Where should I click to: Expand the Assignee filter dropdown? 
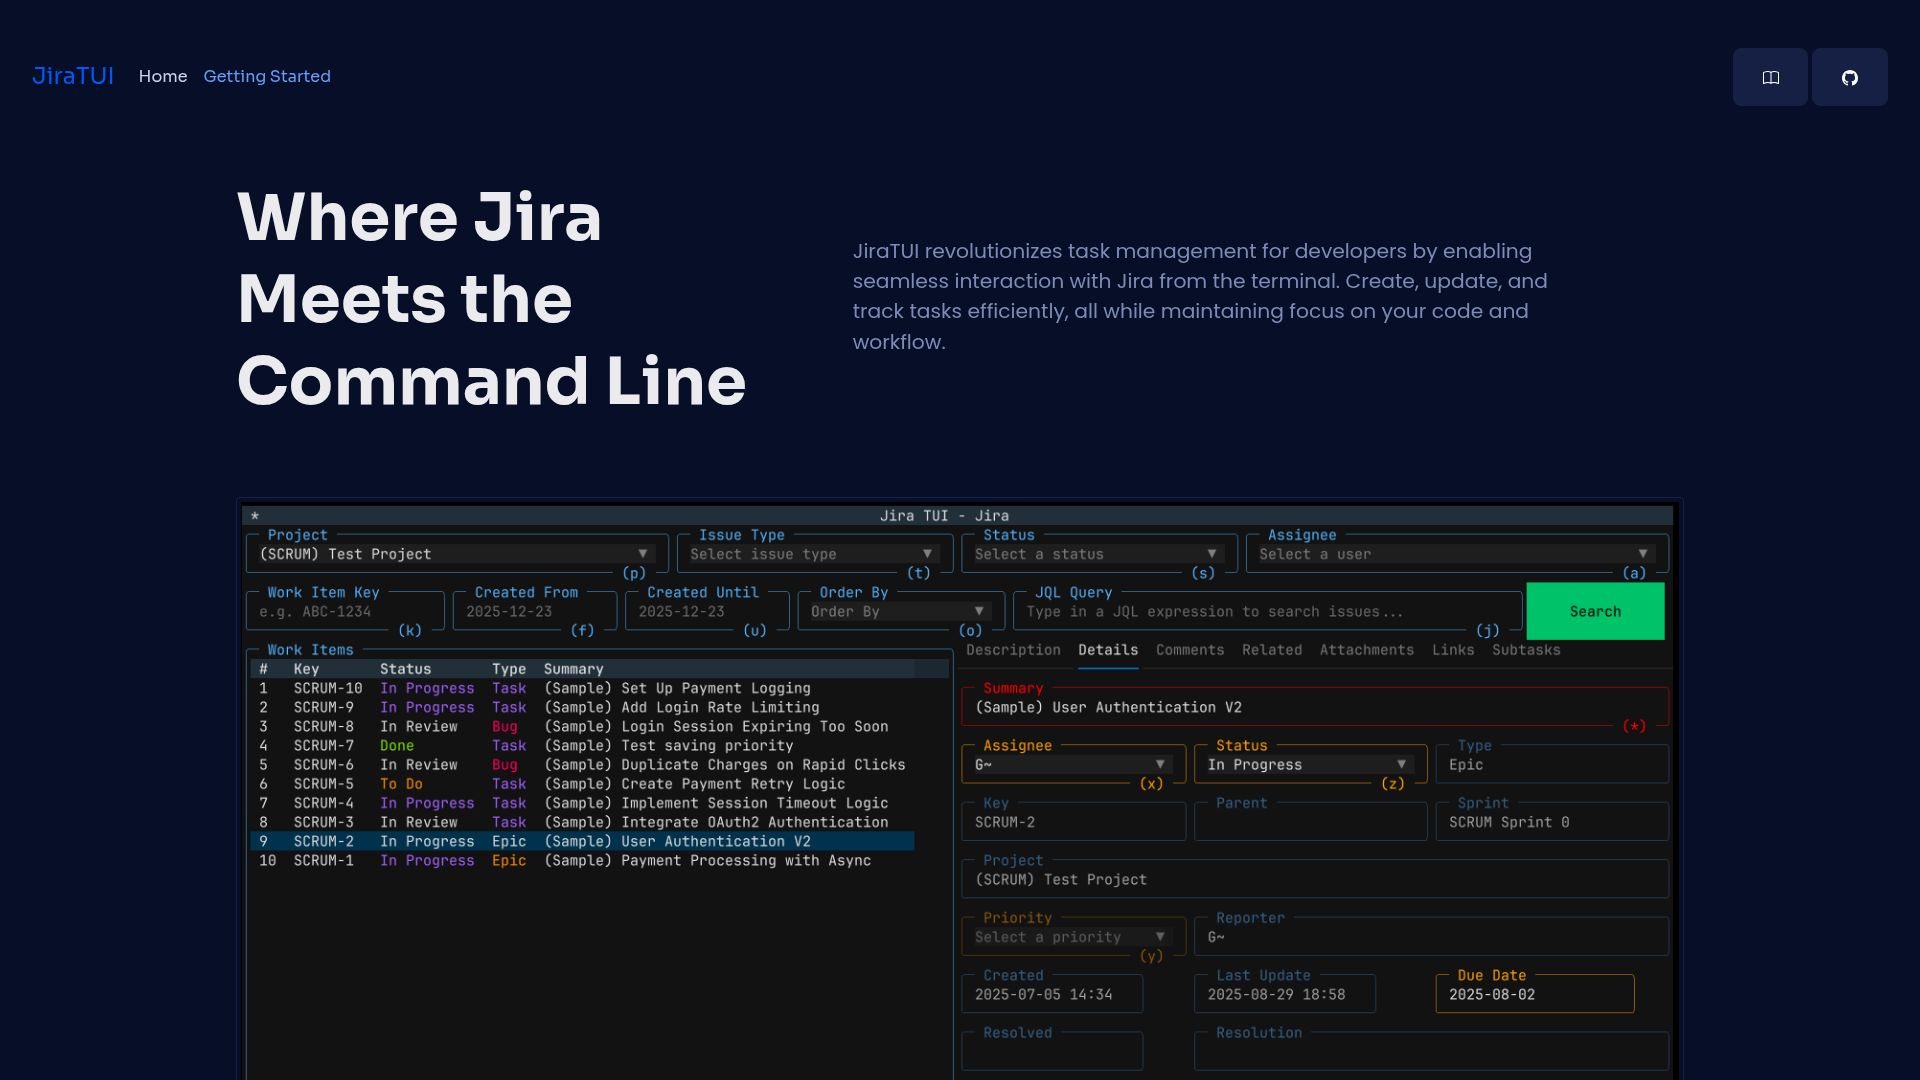[x=1455, y=554]
